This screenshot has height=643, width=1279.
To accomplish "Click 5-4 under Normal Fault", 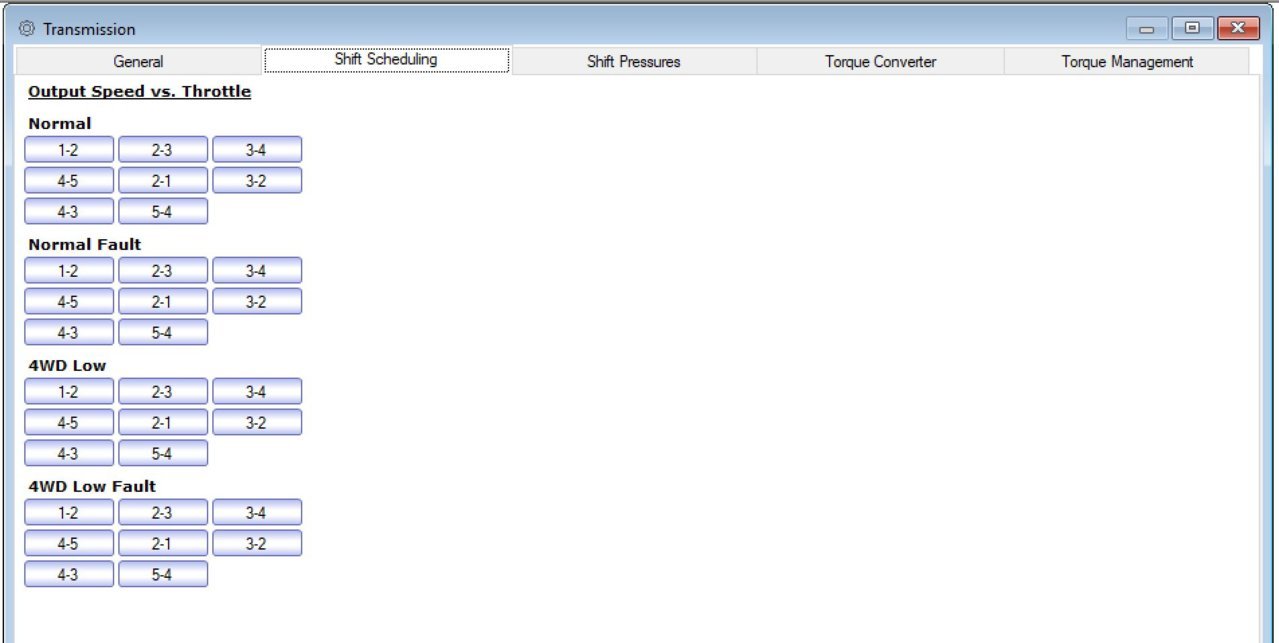I will 163,333.
